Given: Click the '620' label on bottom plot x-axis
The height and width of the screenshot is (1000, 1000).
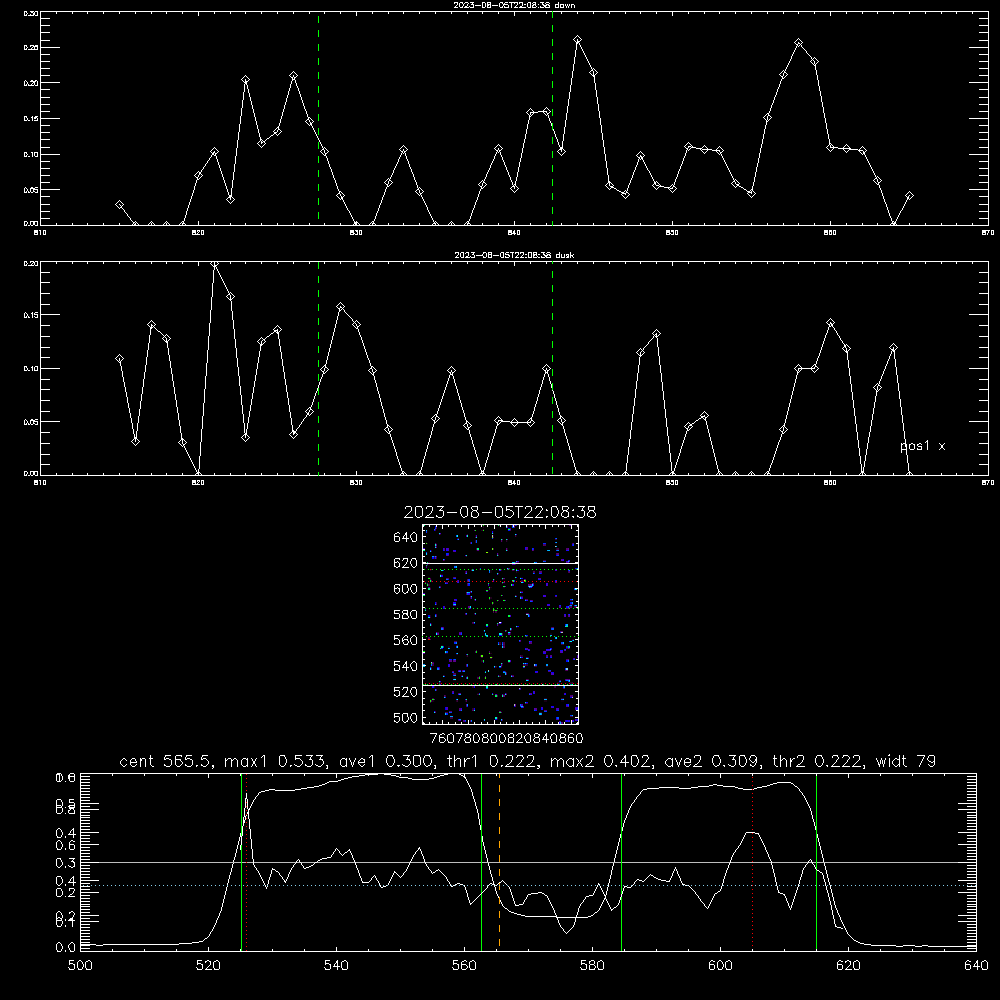Looking at the screenshot, I should point(848,966).
